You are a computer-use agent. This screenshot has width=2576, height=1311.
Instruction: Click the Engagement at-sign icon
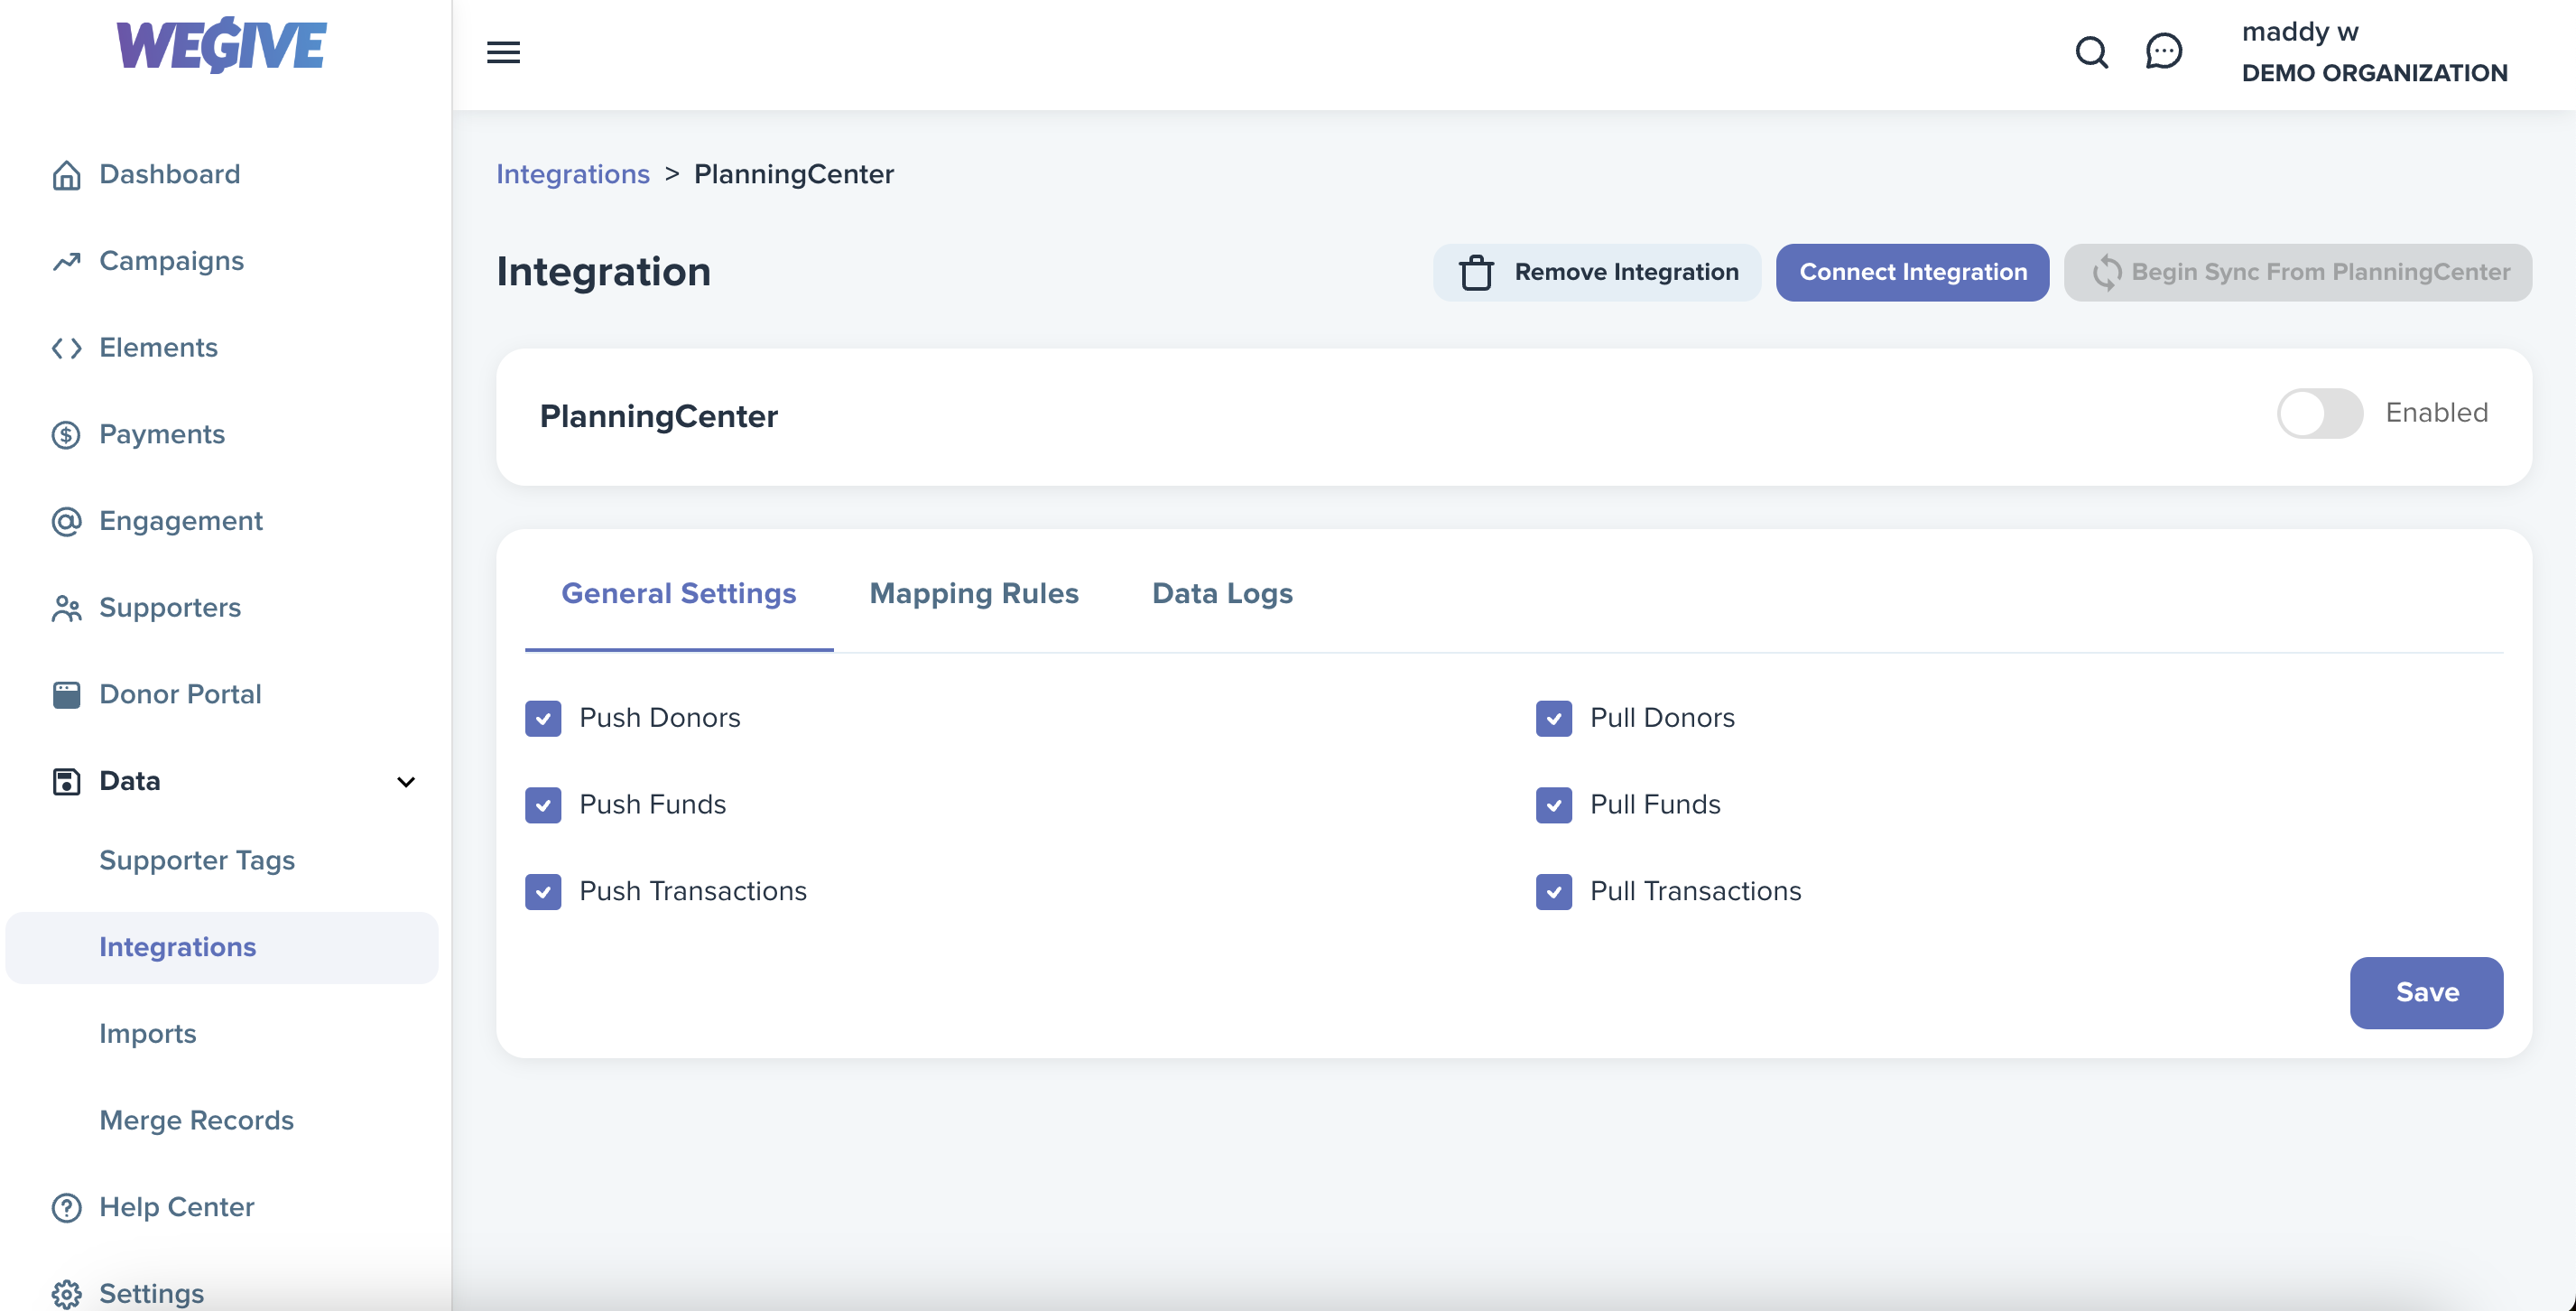tap(66, 522)
